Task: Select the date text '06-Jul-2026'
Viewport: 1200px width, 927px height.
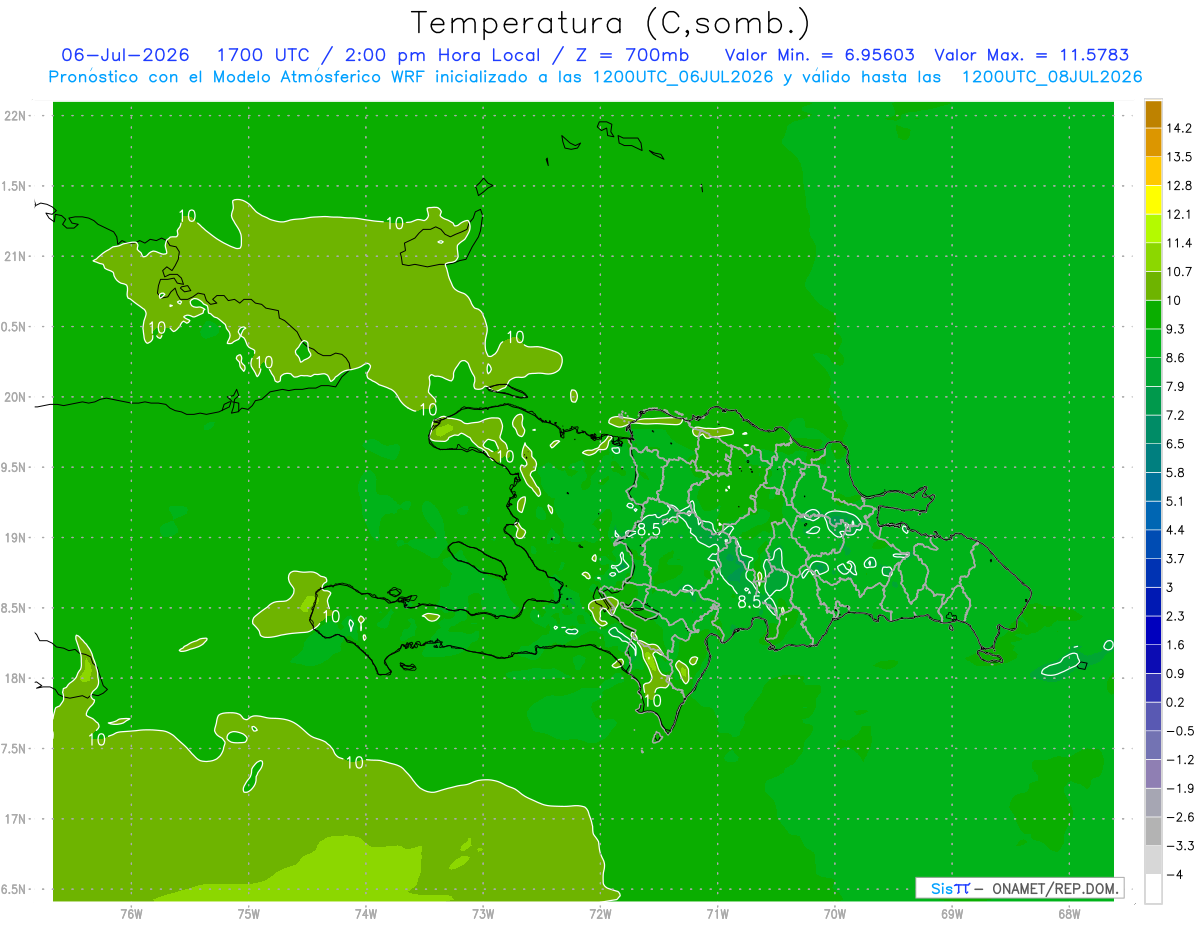Action: (125, 54)
